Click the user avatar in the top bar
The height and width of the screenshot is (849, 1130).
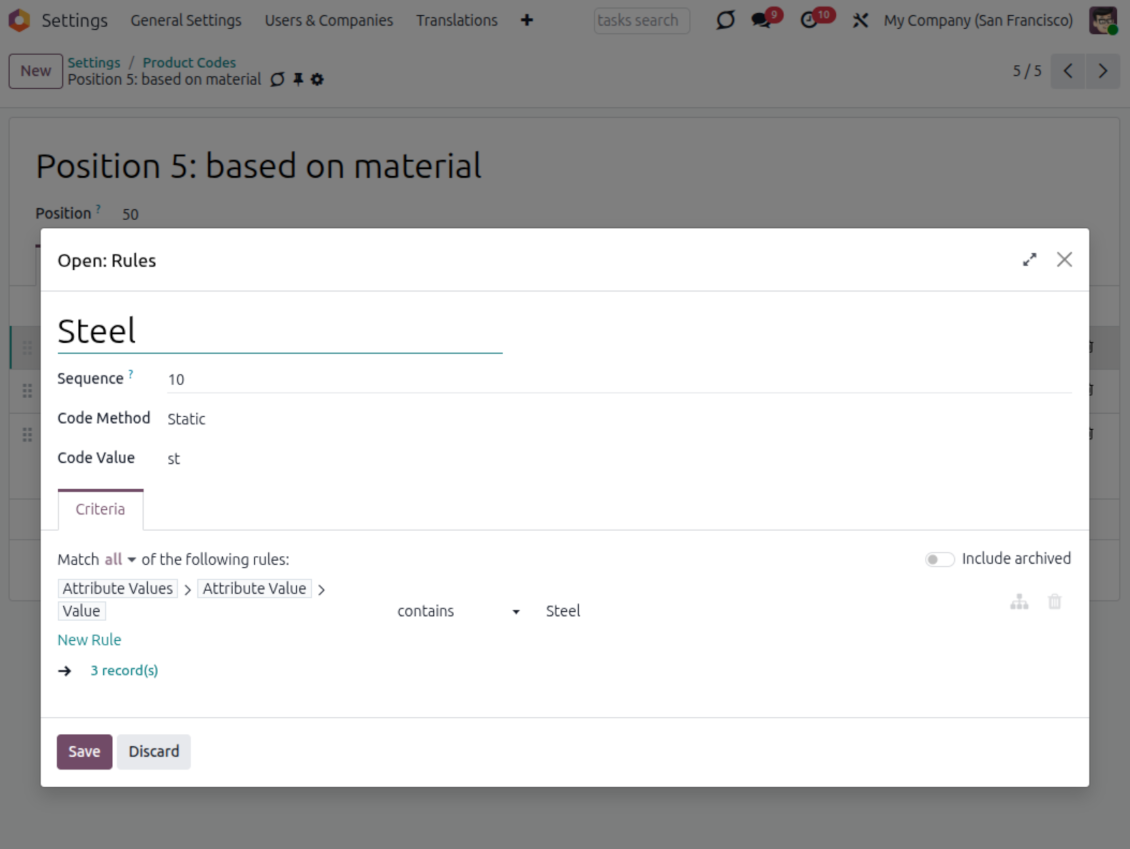pos(1102,20)
